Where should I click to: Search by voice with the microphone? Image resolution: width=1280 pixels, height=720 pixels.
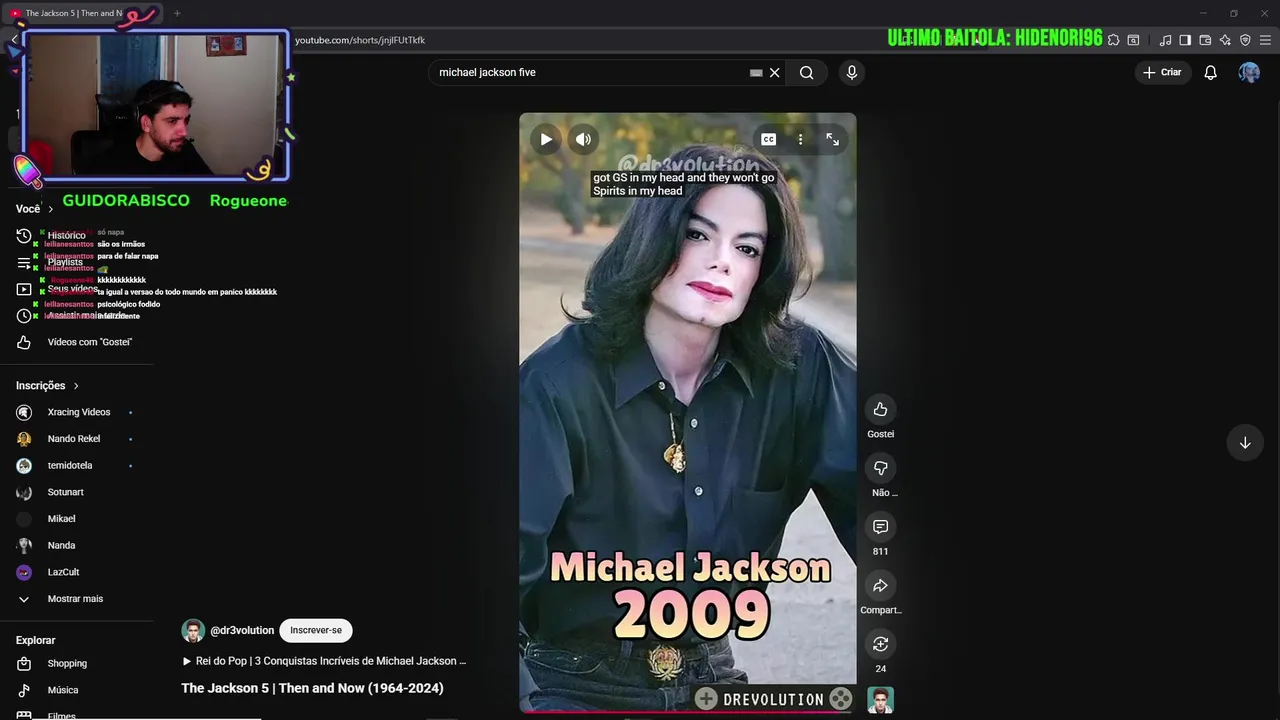coord(852,72)
